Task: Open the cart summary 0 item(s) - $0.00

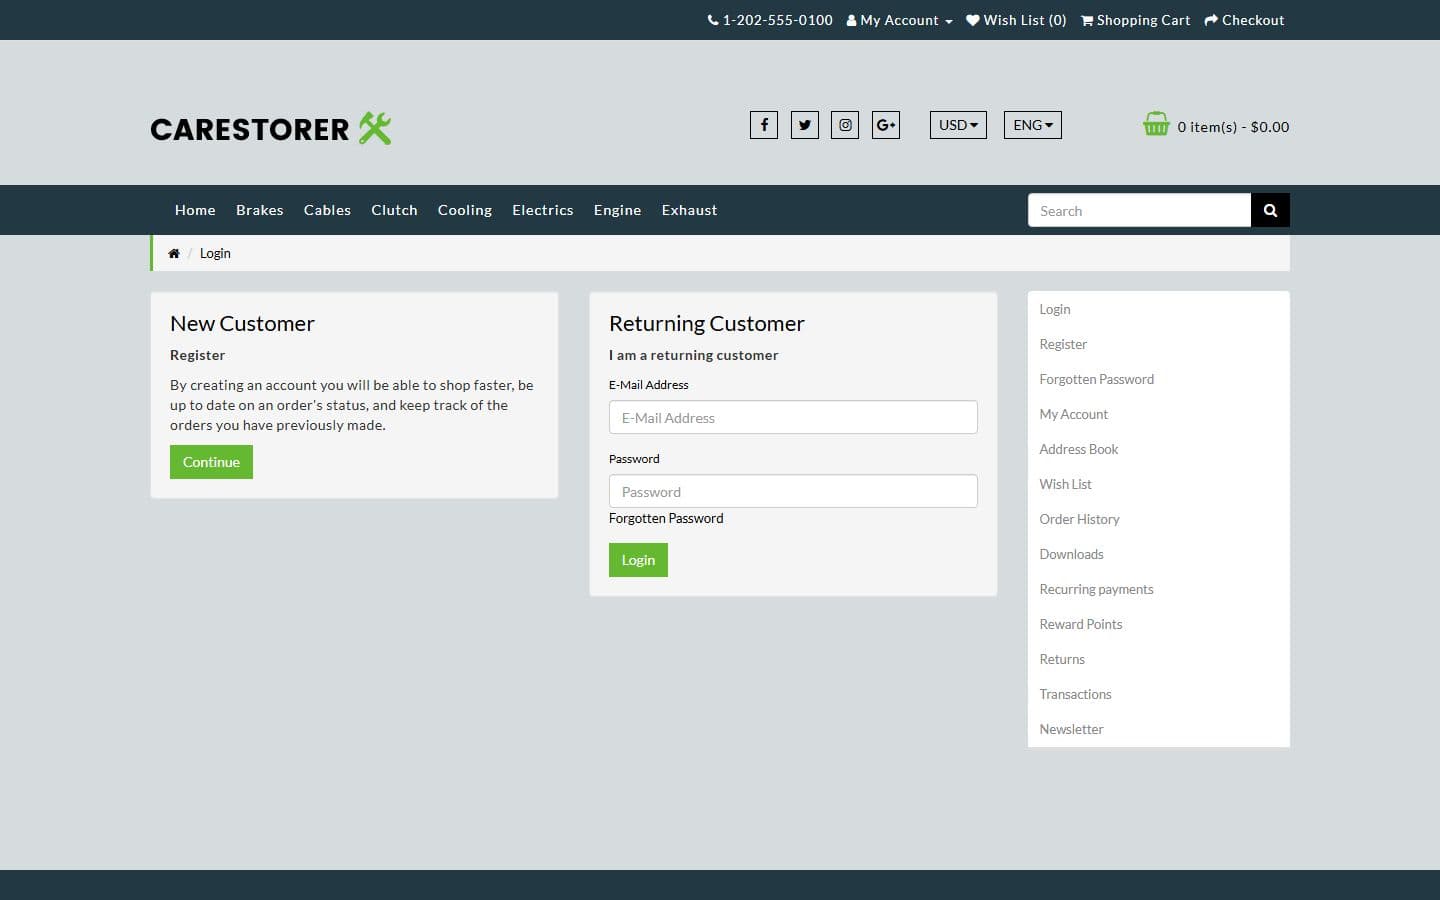Action: click(x=1233, y=127)
